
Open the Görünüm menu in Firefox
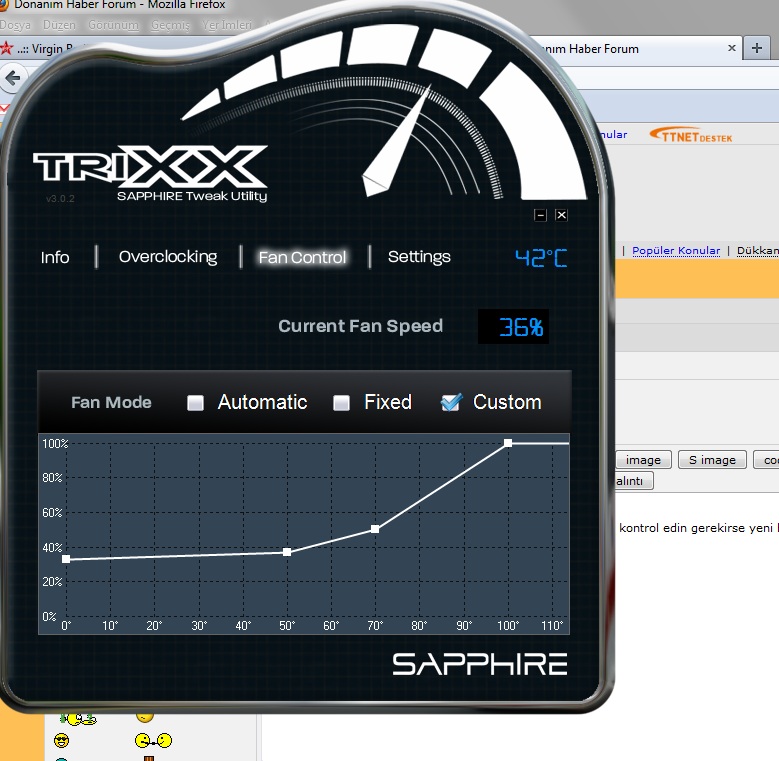pos(113,25)
